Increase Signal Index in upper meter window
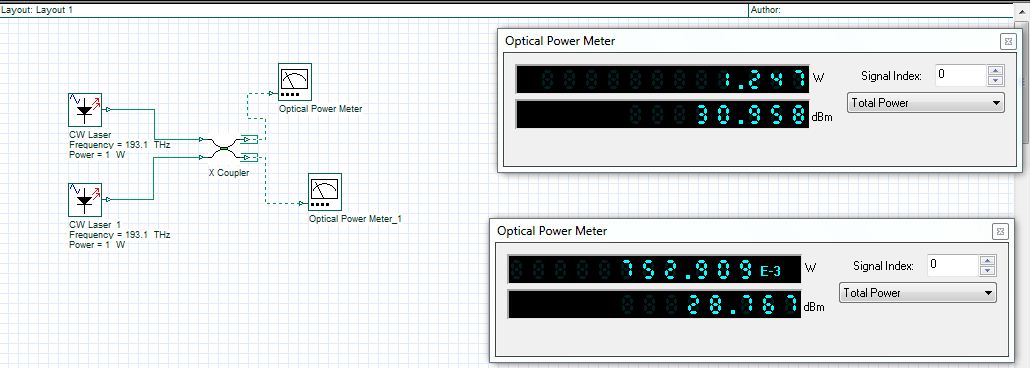The width and height of the screenshot is (1030, 368). (x=996, y=71)
